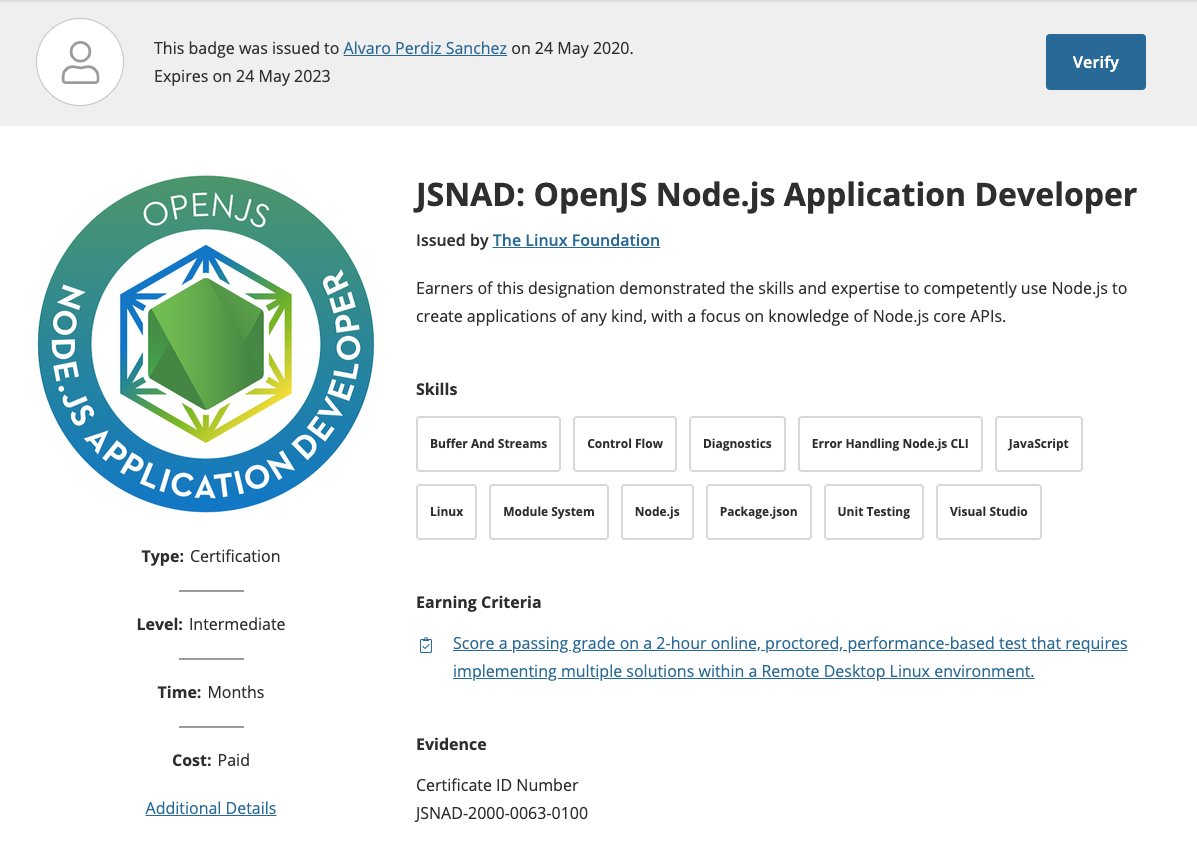Select the Unit Testing skill tag

[x=873, y=511]
